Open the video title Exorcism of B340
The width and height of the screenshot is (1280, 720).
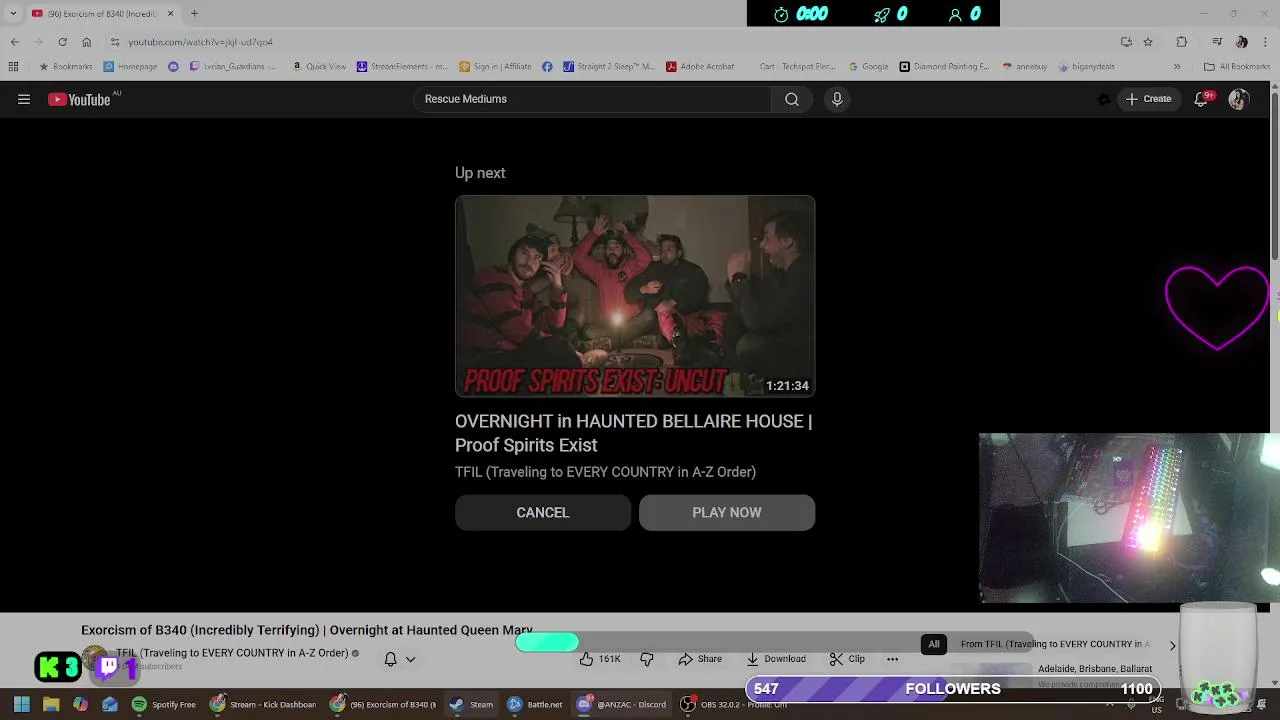point(306,631)
